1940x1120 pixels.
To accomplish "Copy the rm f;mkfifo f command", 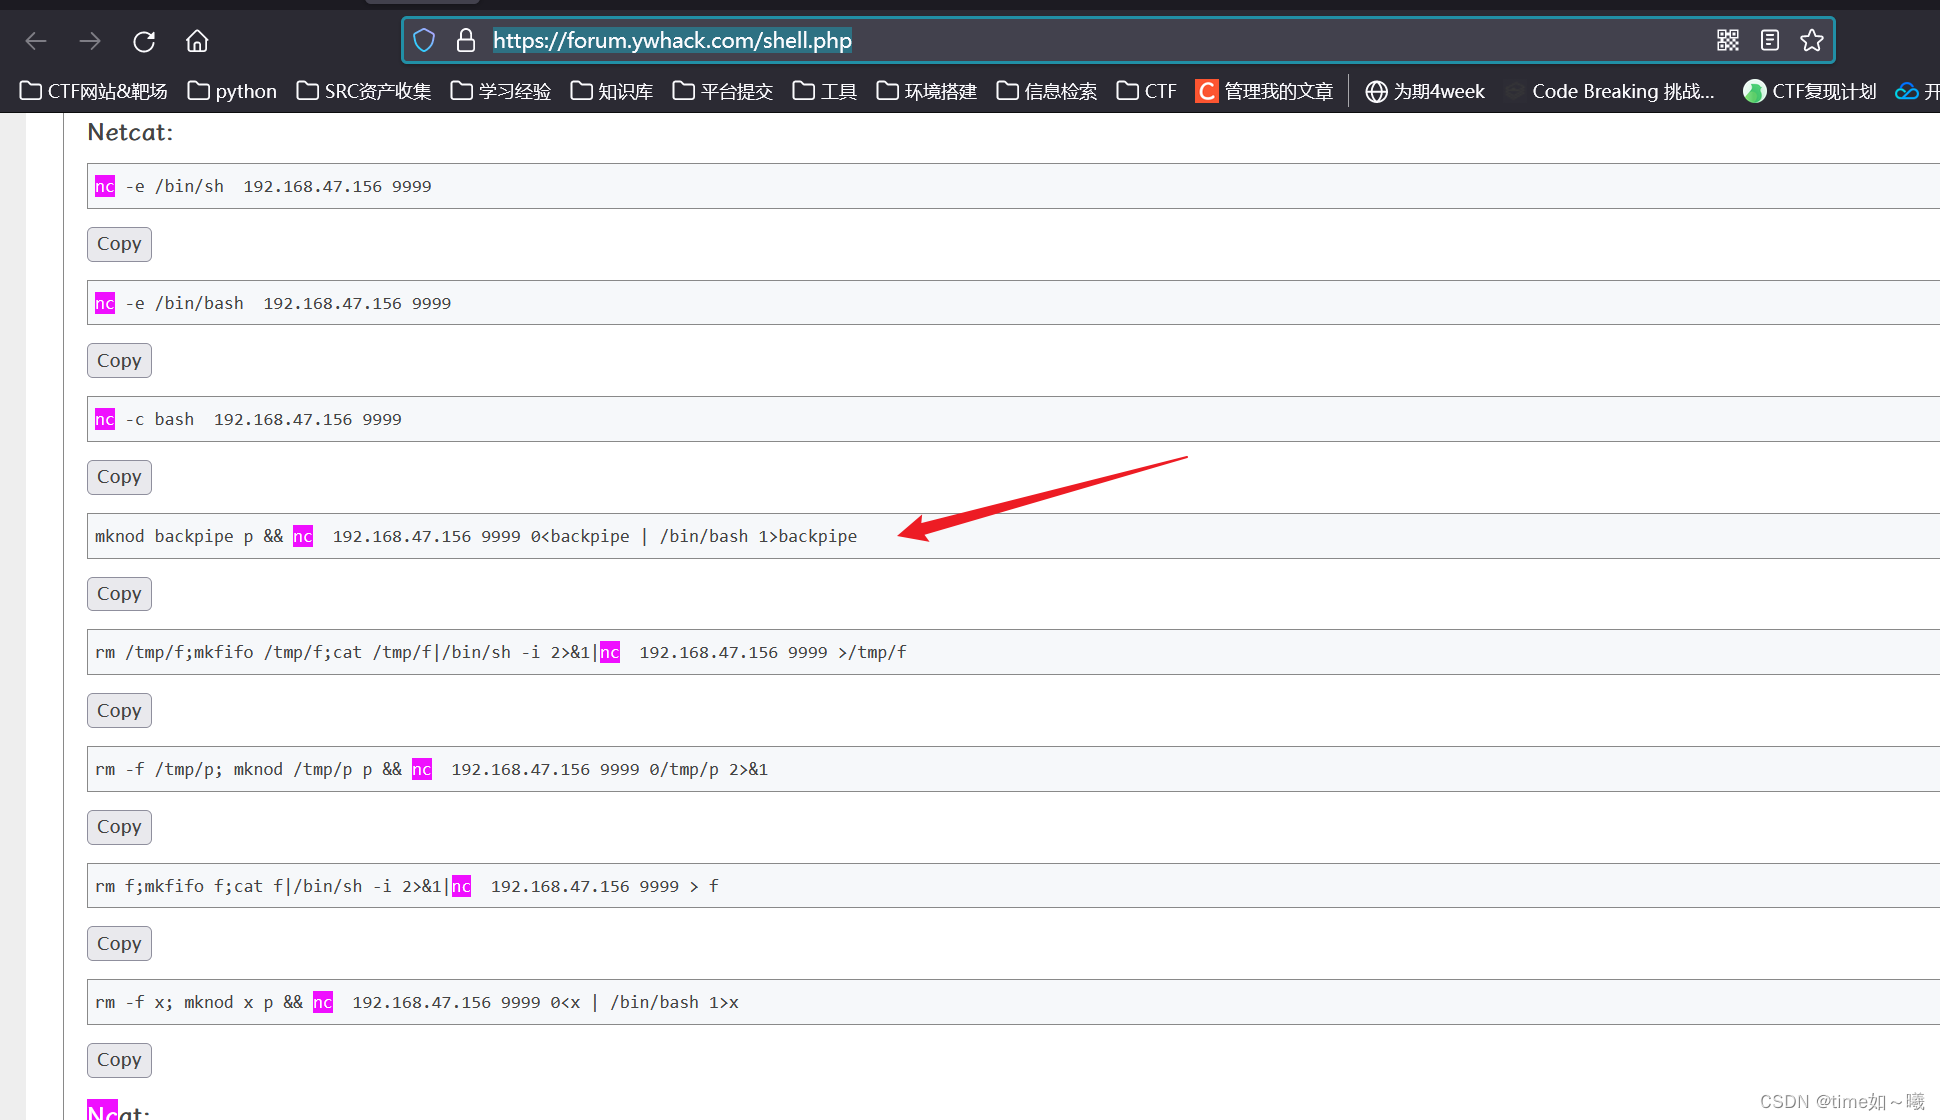I will click(119, 944).
